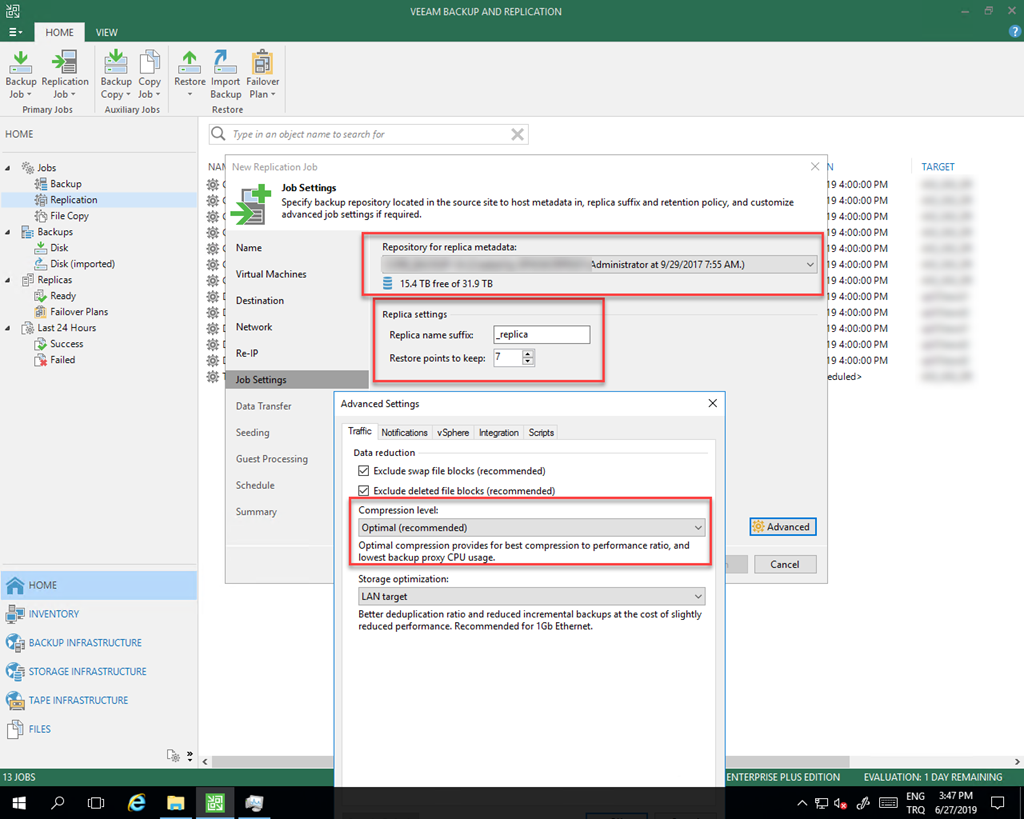Open the Backup Infrastructure pane
1024x819 pixels.
click(x=99, y=643)
